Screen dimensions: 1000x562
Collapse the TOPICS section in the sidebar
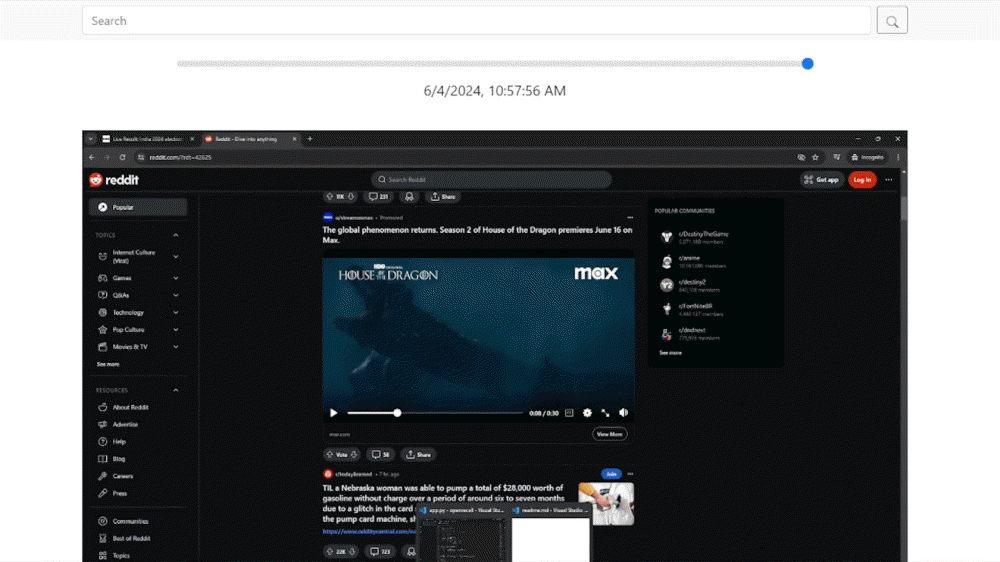(x=176, y=235)
